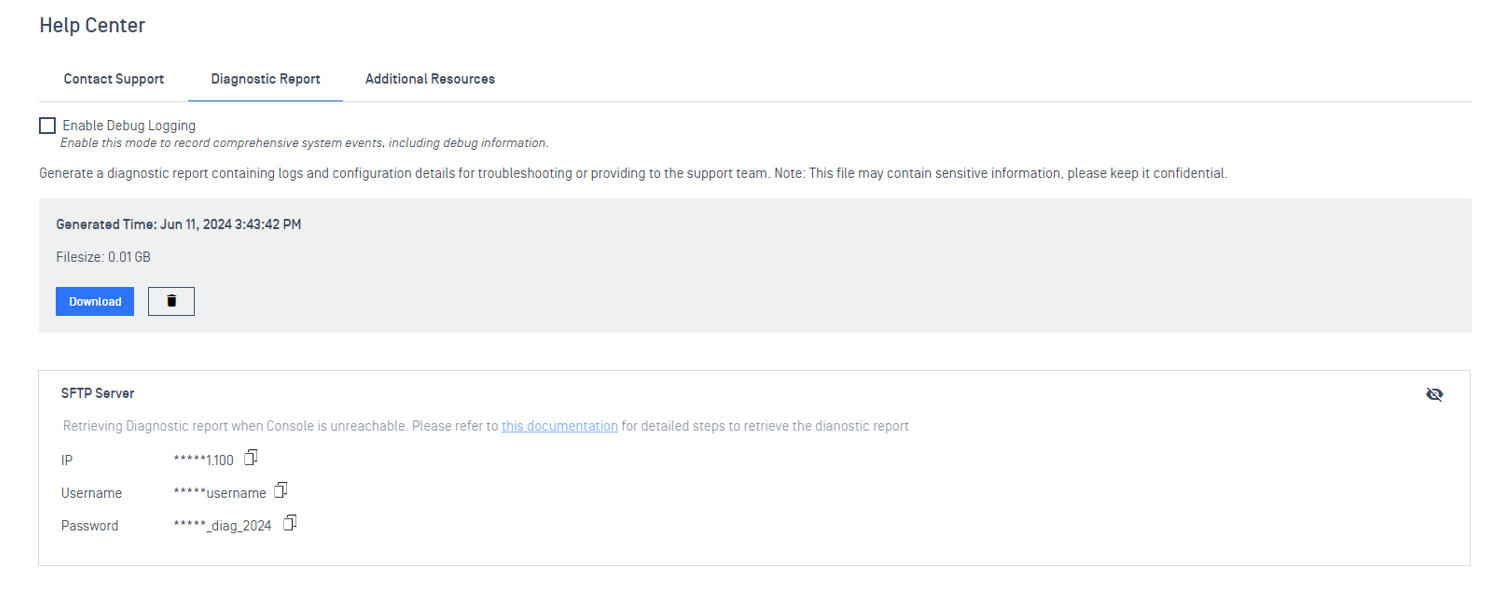Click the Filesize 0.01 GB text
The image size is (1497, 595).
point(104,257)
